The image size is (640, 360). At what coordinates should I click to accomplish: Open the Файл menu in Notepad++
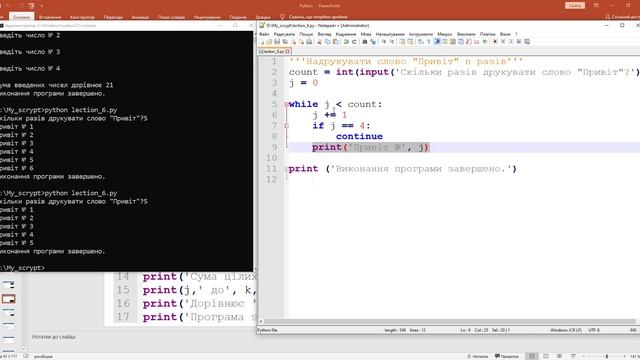[x=264, y=34]
